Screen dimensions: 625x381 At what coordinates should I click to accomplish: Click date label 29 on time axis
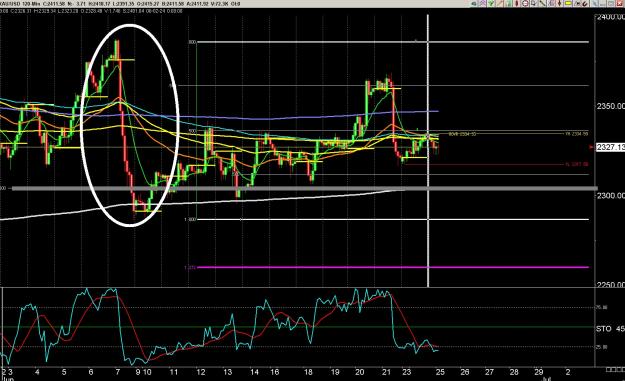539,372
